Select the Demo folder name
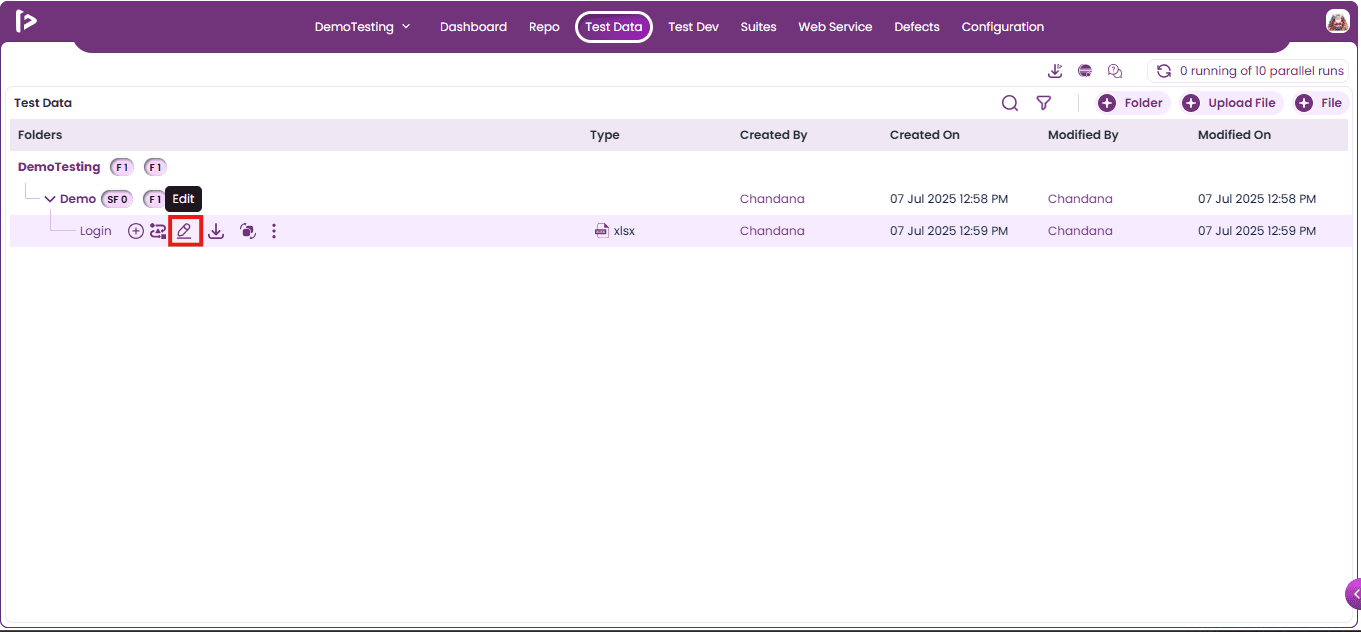This screenshot has height=632, width=1361. pos(78,199)
